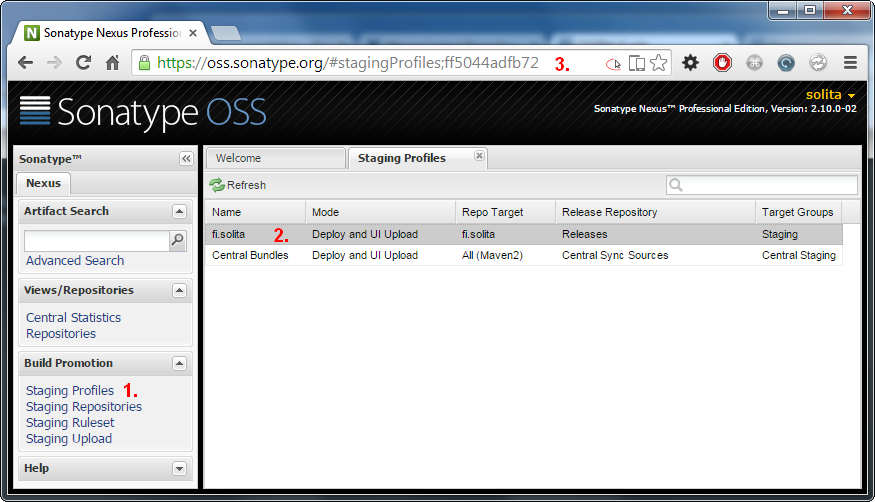Screen dimensions: 875x502
Task: Expand the Help section
Action: [179, 469]
